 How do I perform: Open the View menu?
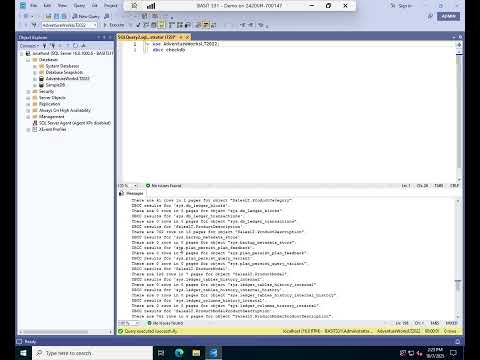click(x=62, y=6)
